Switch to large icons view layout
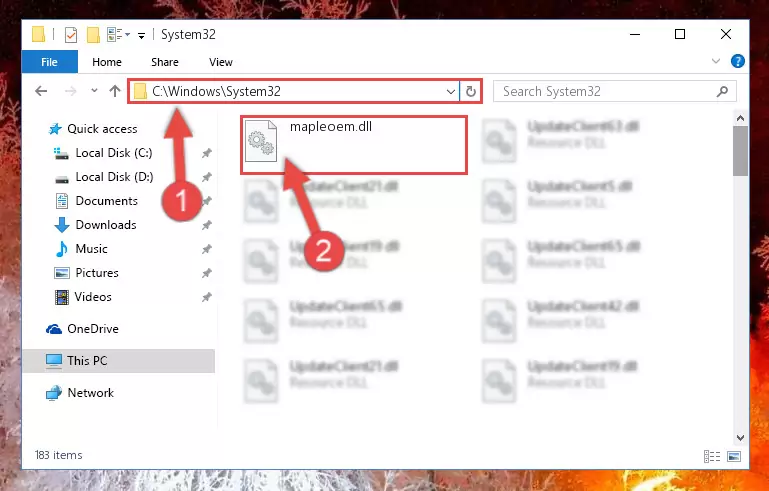The image size is (769, 491). (x=734, y=456)
